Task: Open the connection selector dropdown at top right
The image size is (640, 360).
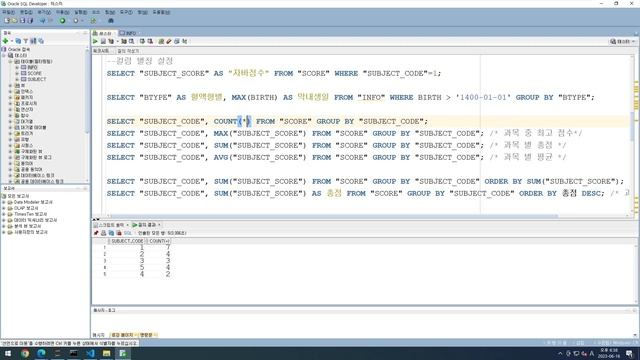Action: [x=622, y=42]
